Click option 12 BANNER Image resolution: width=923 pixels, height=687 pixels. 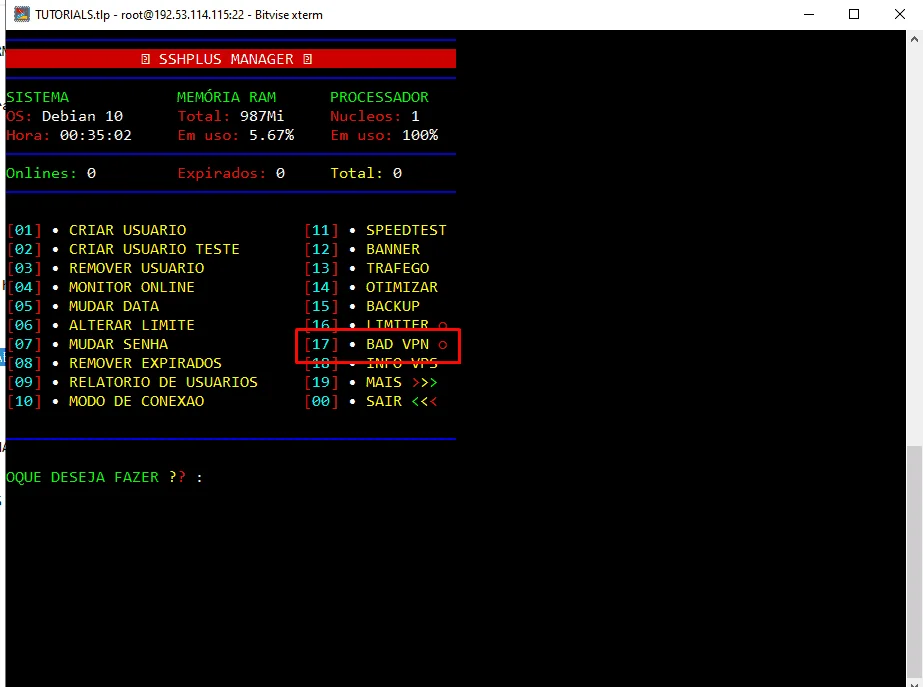363,249
